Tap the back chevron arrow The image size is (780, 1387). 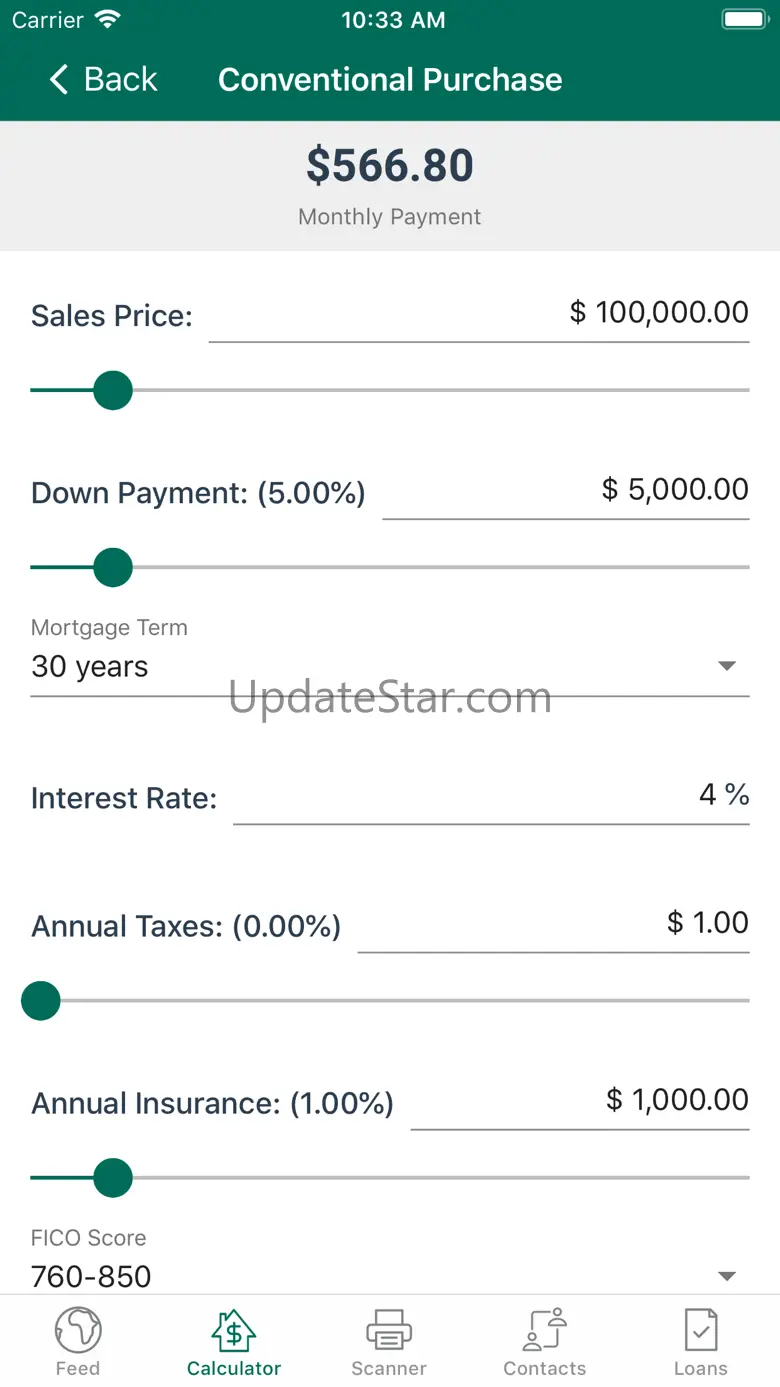tap(59, 80)
